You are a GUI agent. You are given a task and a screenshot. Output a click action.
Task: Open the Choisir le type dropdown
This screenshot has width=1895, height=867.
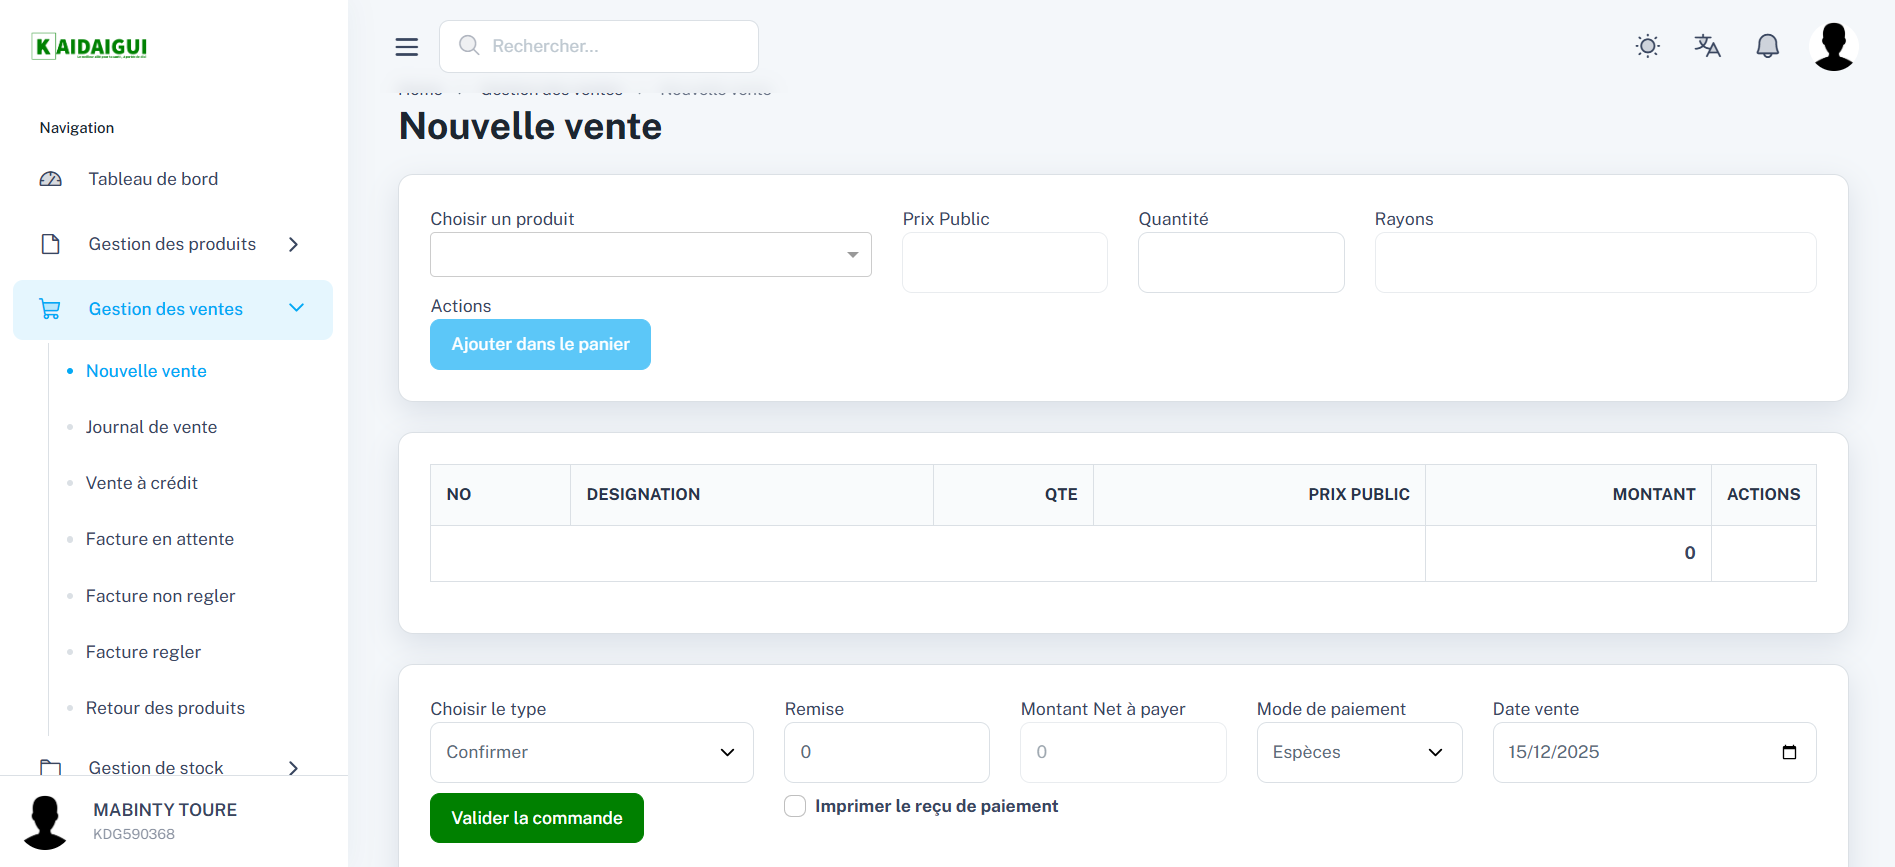pos(591,752)
